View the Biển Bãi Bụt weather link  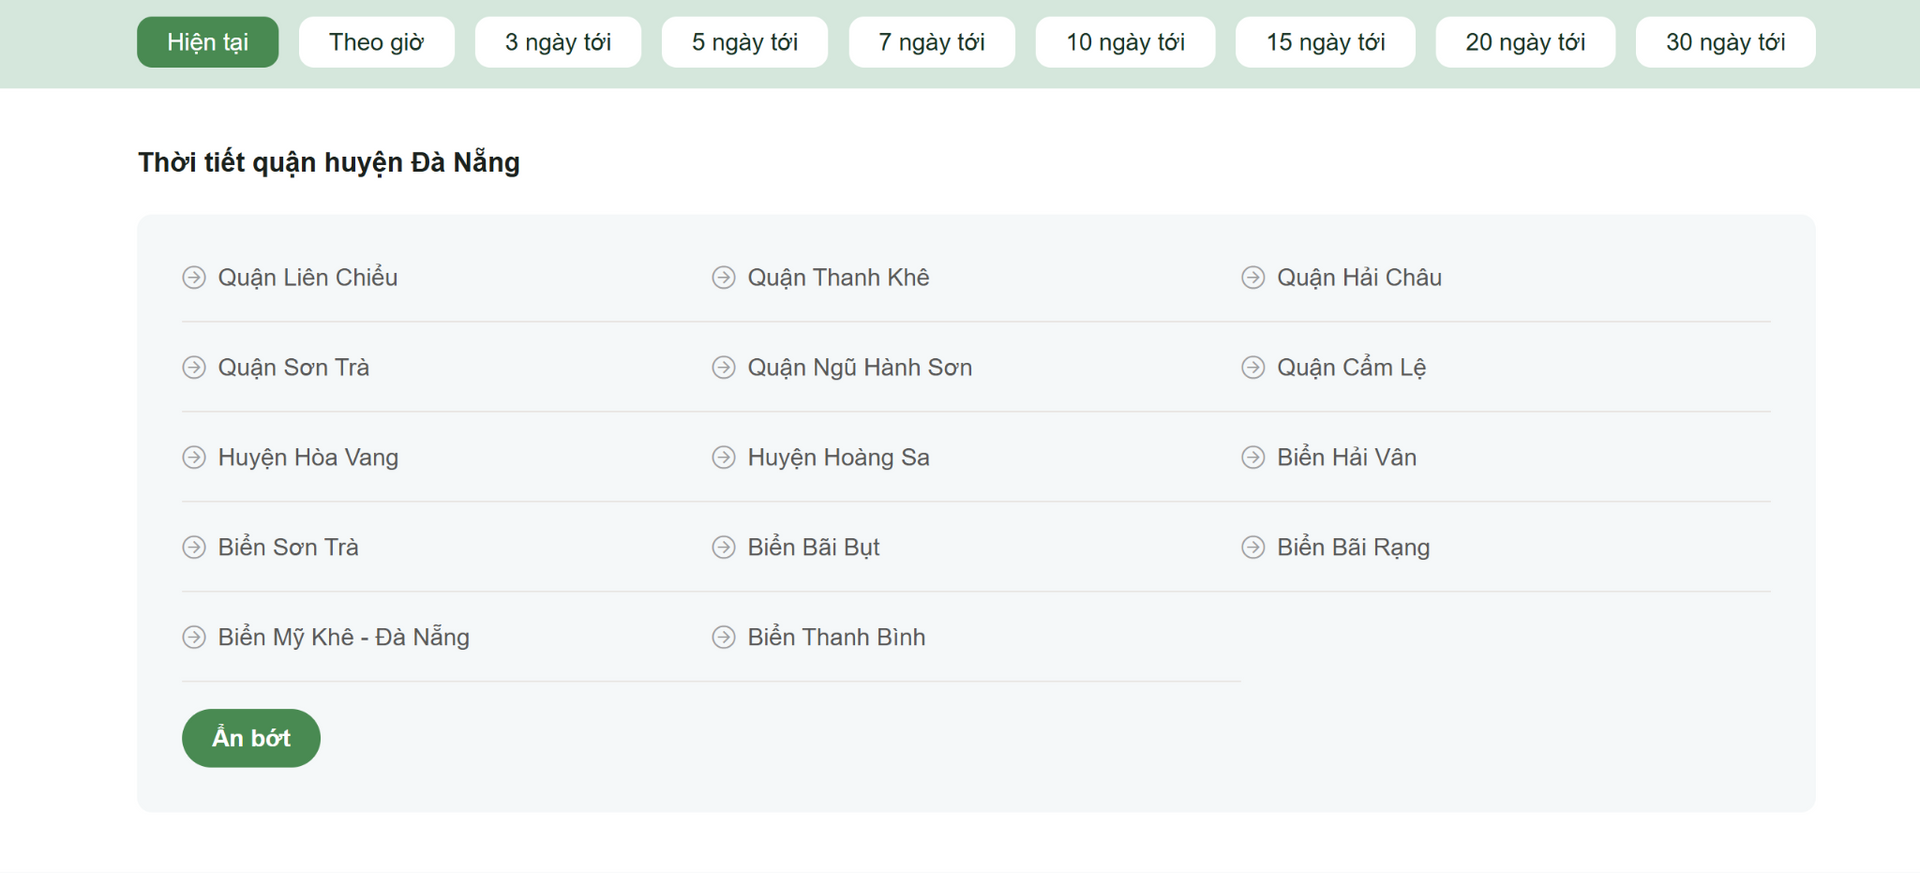click(814, 547)
